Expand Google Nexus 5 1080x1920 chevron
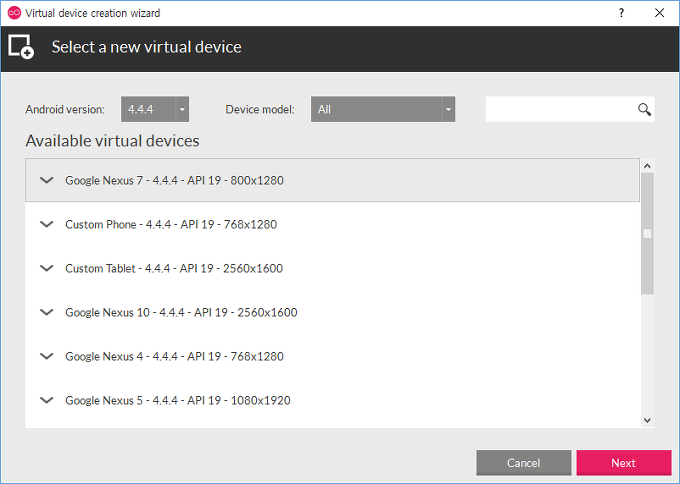This screenshot has height=484, width=680. [46, 400]
